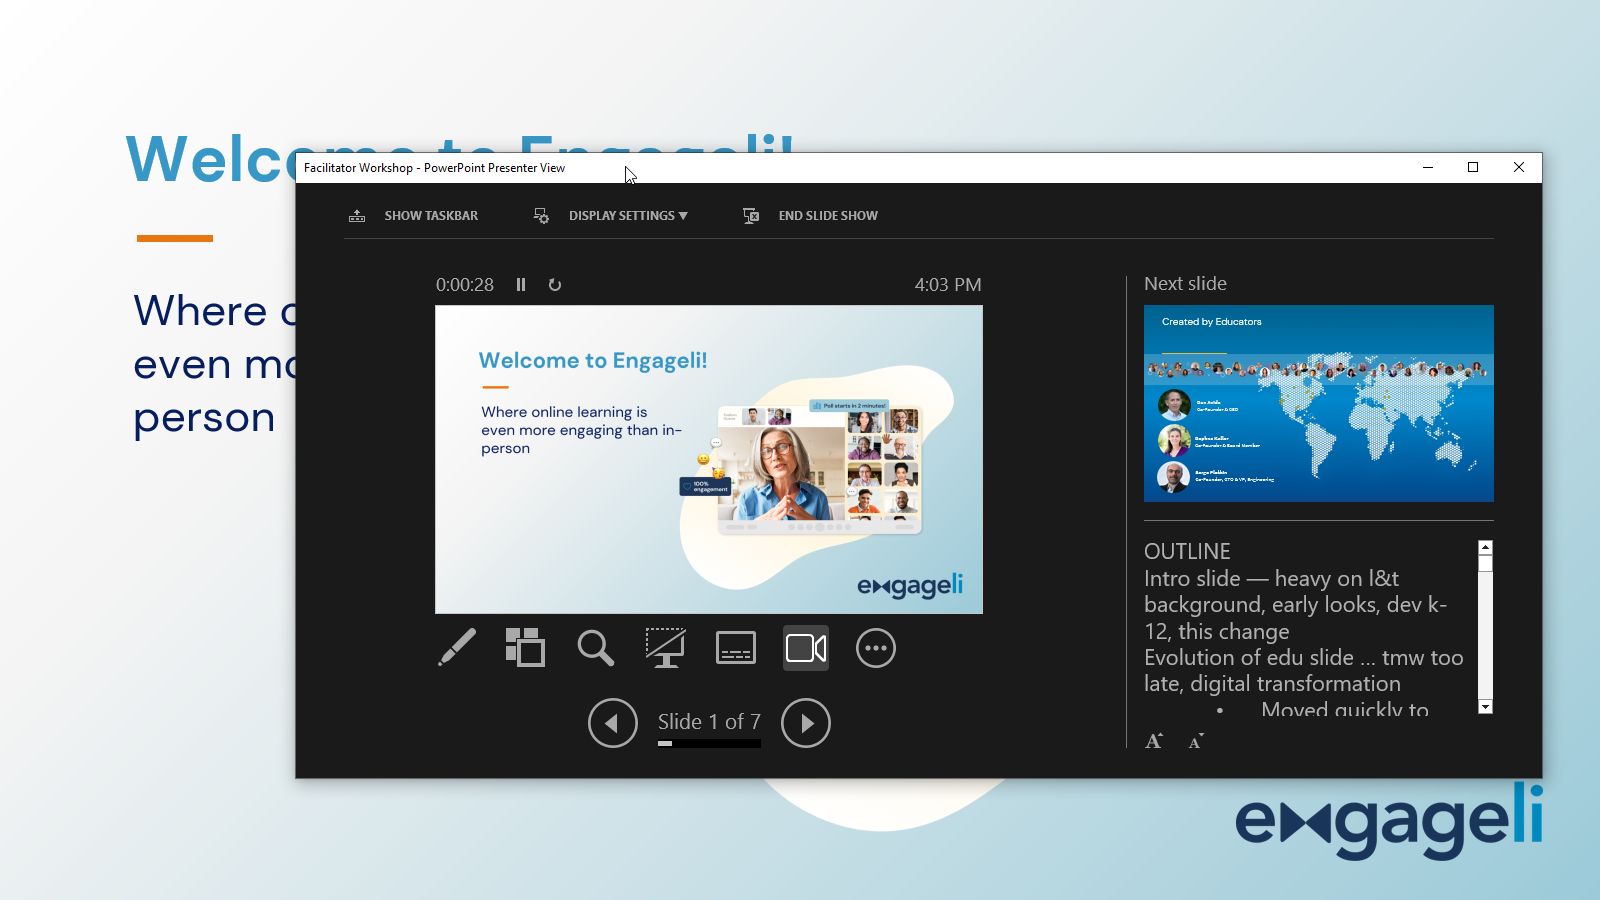Select the Zoom Into Slide magnifier

(x=595, y=647)
